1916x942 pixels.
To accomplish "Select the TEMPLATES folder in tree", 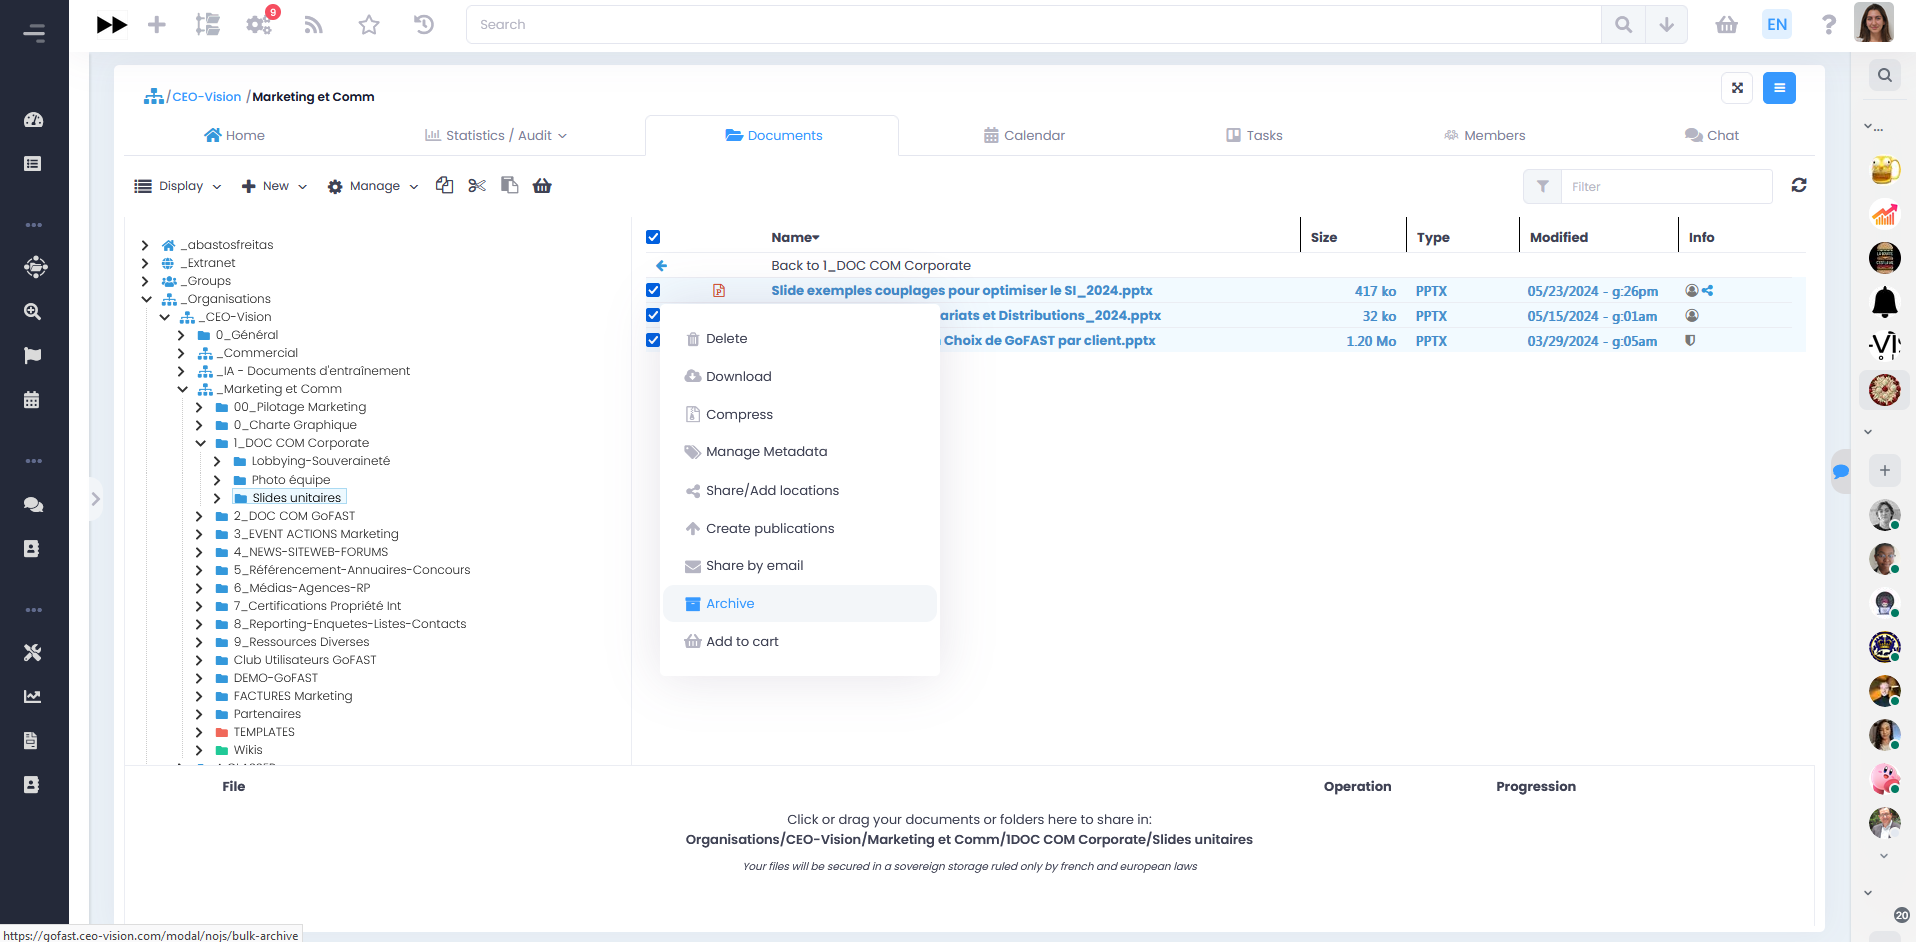I will point(264,732).
